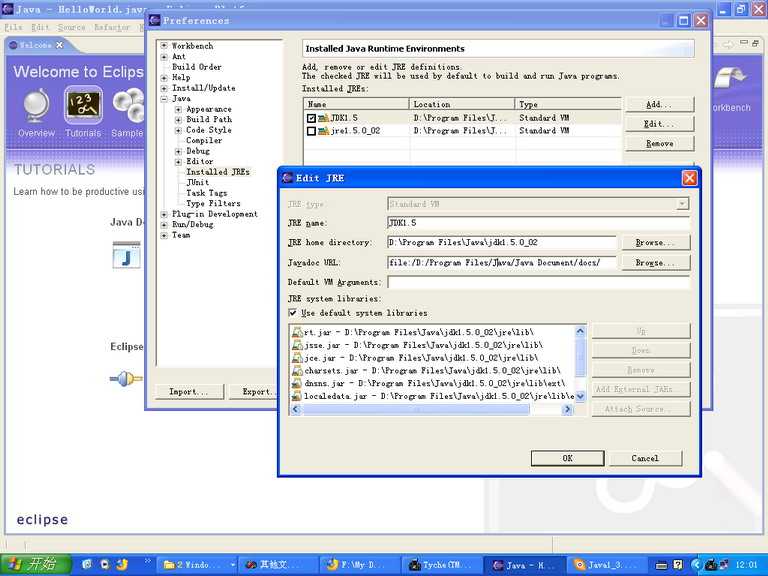Select the dnsns.jar library entry
This screenshot has width=768, height=576.
[x=429, y=383]
